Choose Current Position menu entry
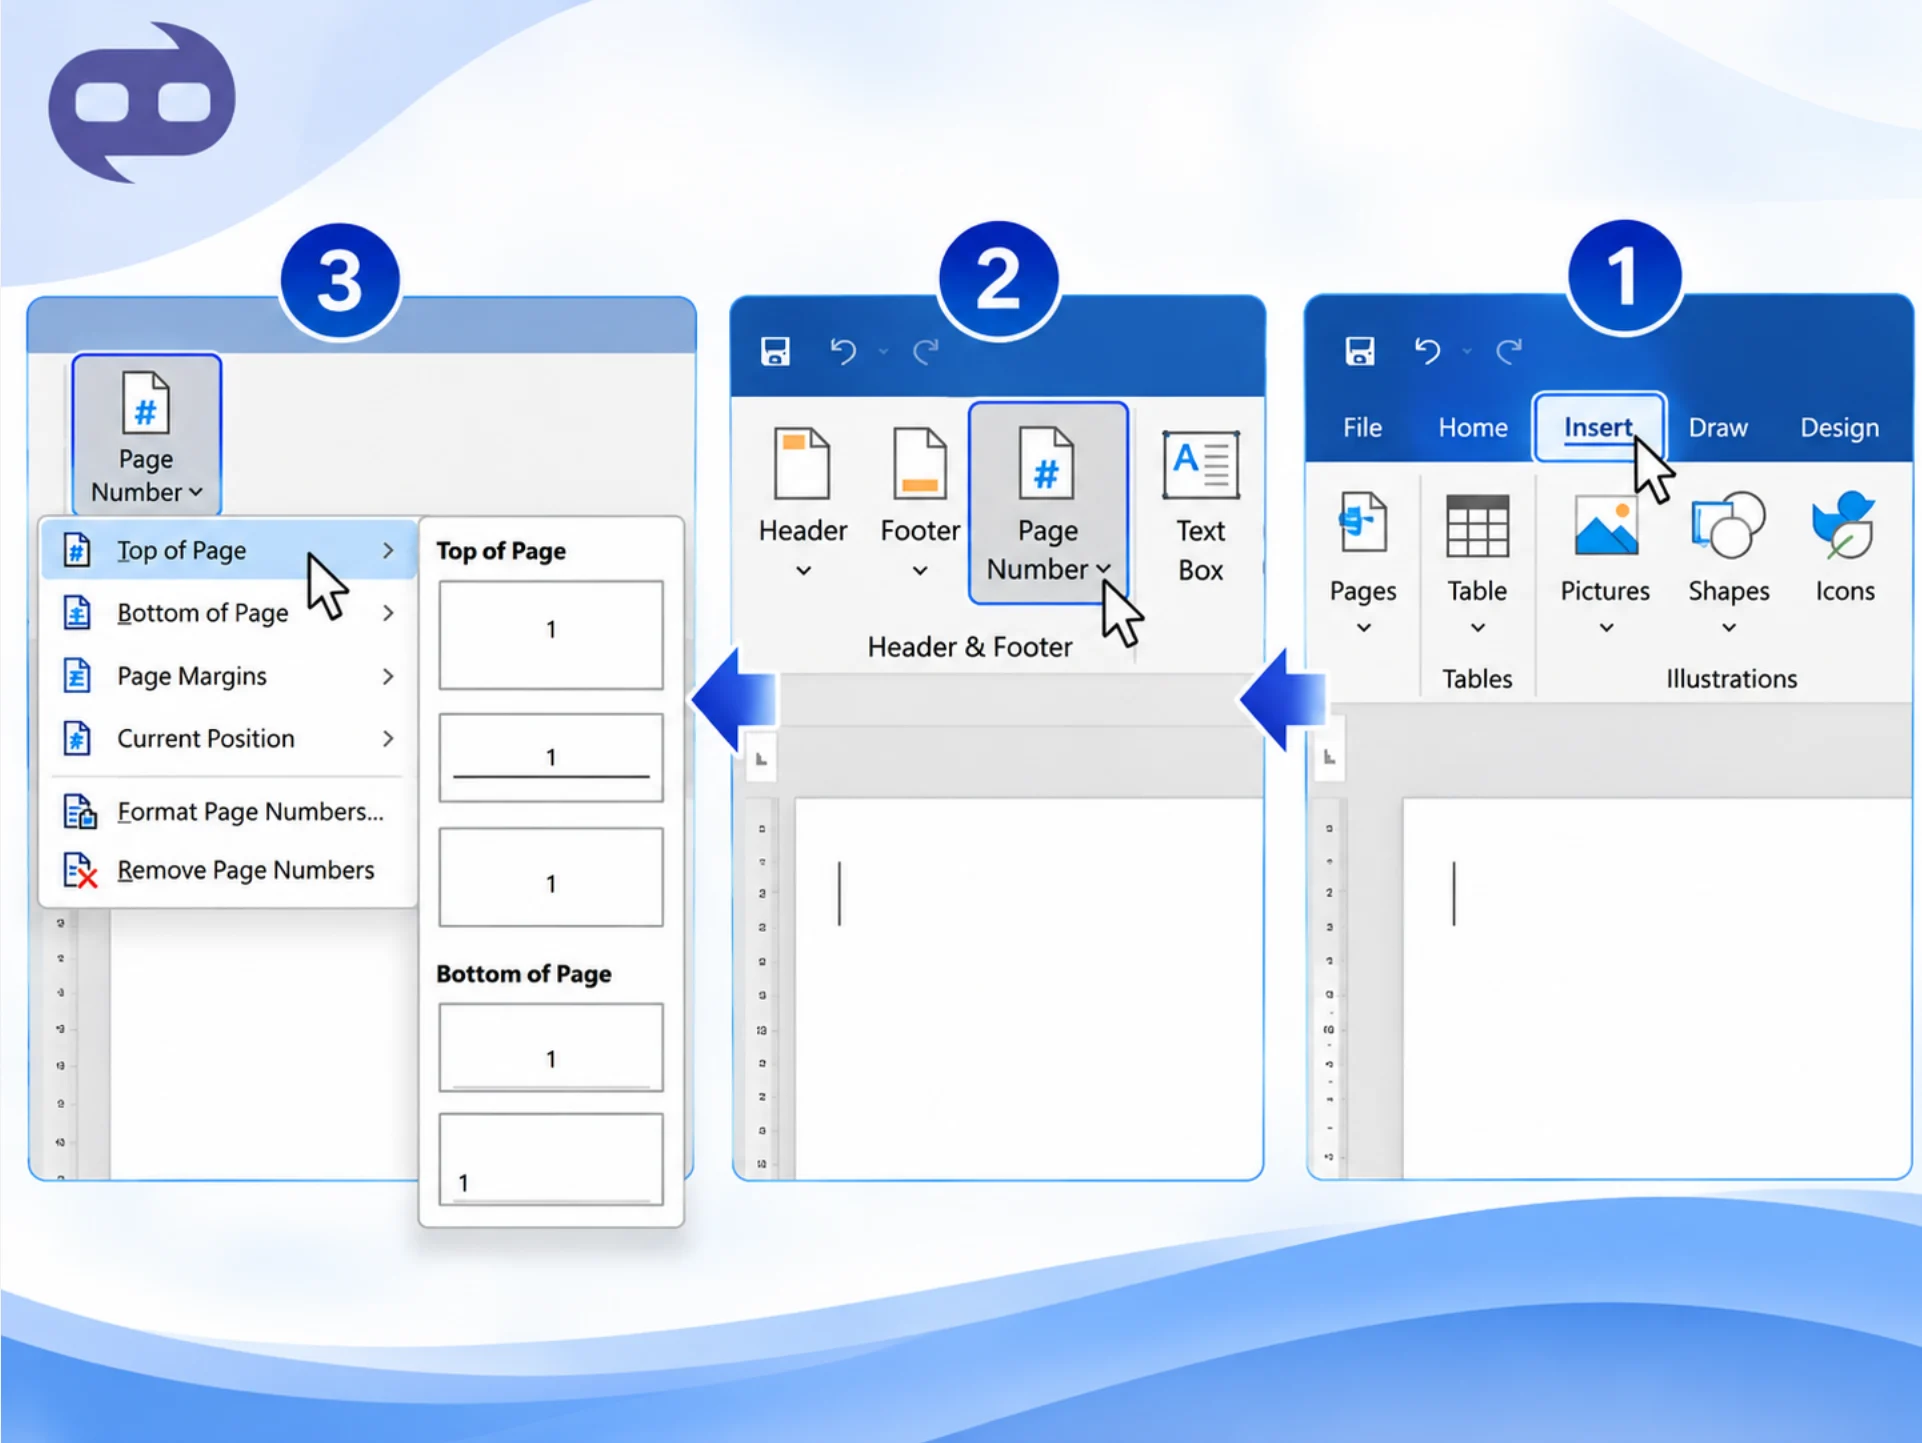This screenshot has width=1922, height=1443. (x=229, y=738)
